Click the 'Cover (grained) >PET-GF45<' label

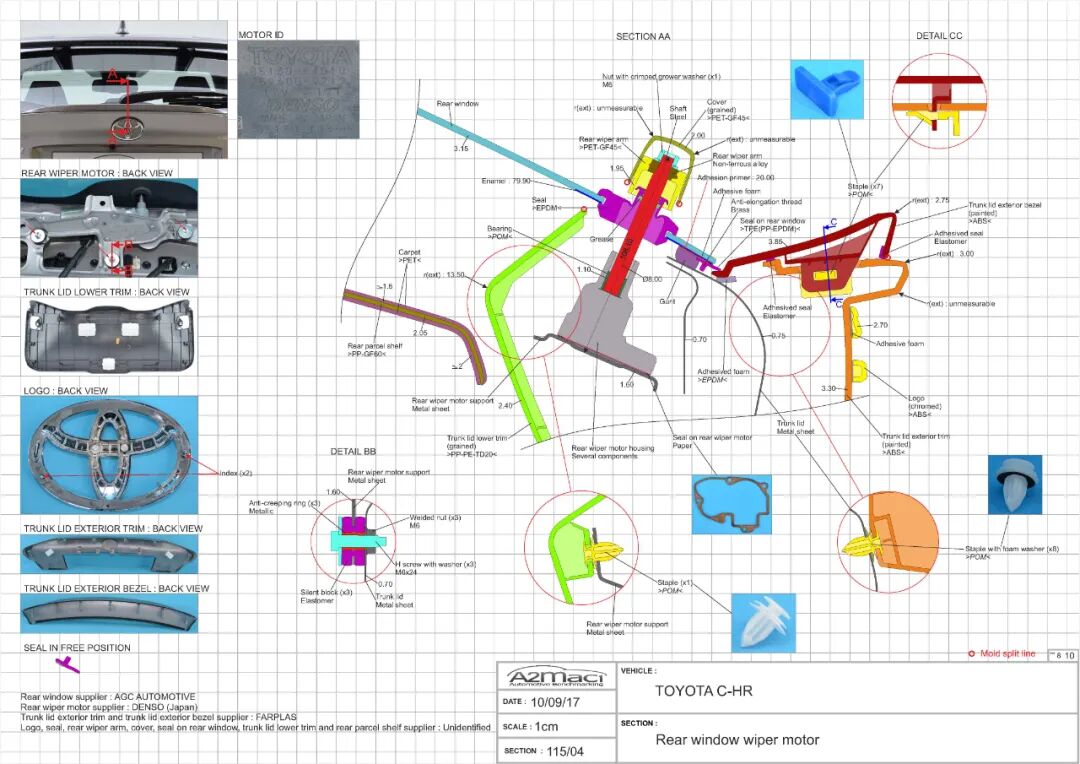728,110
